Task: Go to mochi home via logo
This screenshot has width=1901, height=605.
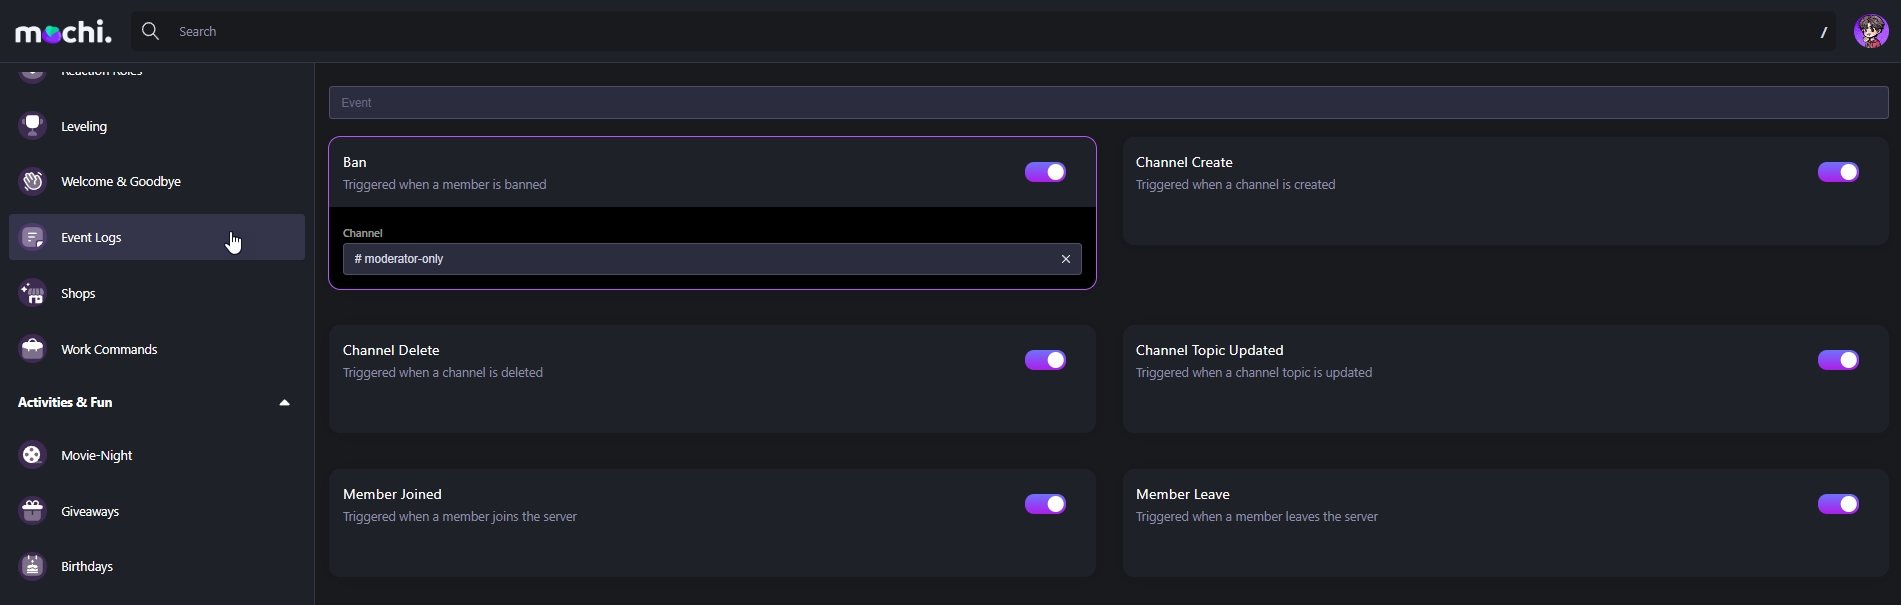Action: point(64,32)
